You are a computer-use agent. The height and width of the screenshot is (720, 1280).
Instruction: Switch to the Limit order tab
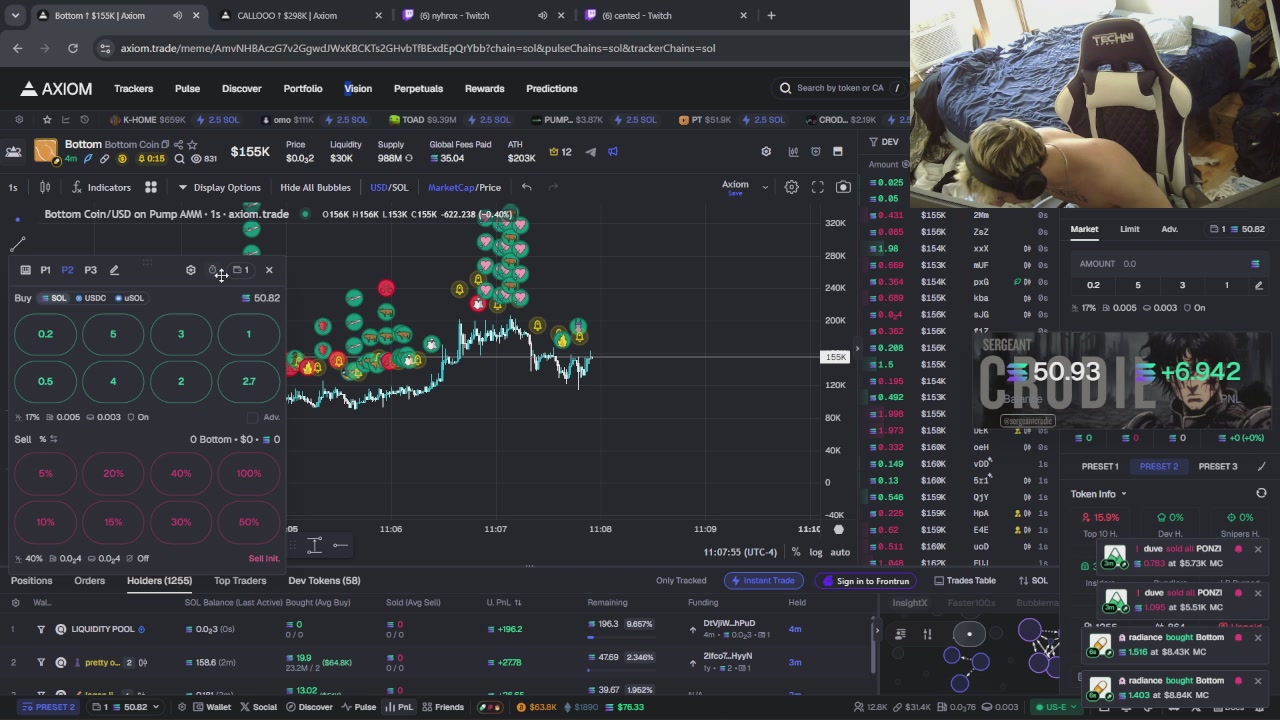1129,229
